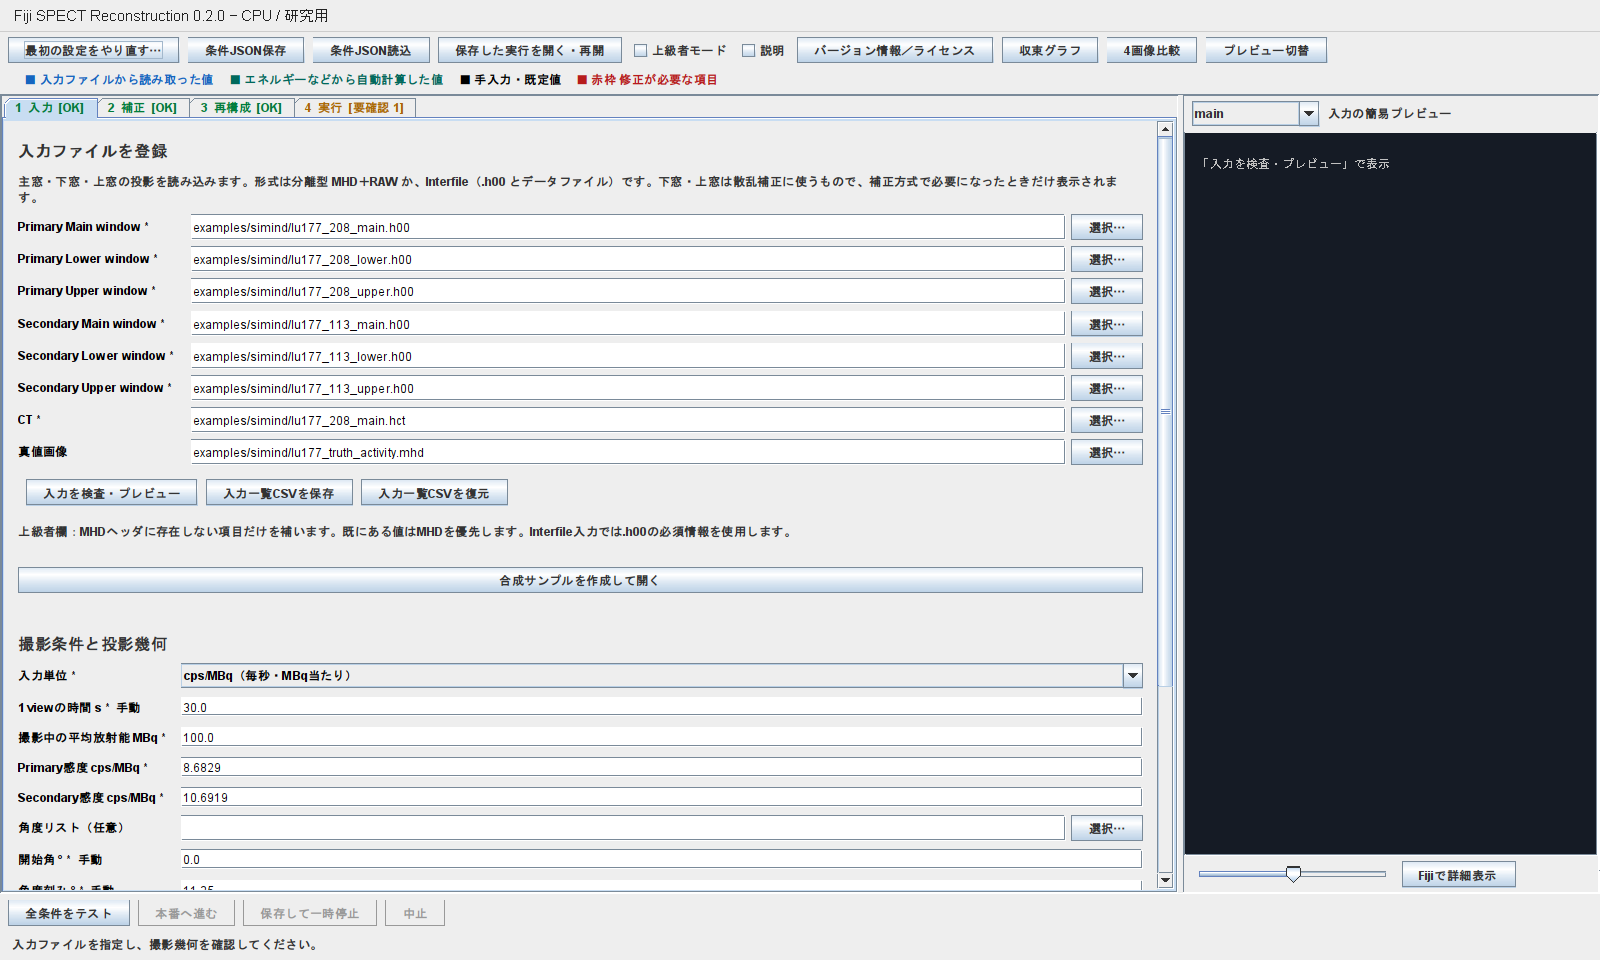Choose file for Secondary Upper window 選択

(x=1106, y=388)
